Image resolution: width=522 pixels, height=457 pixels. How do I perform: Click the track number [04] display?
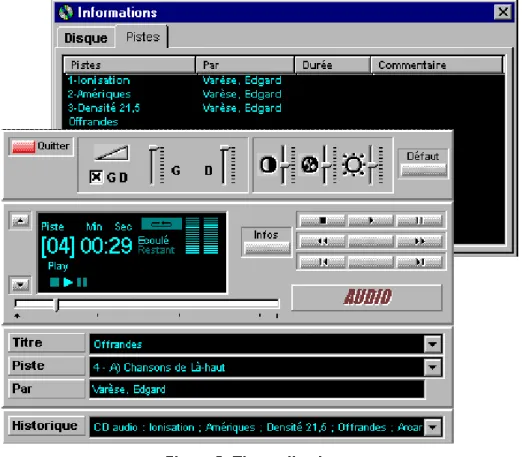coord(58,246)
